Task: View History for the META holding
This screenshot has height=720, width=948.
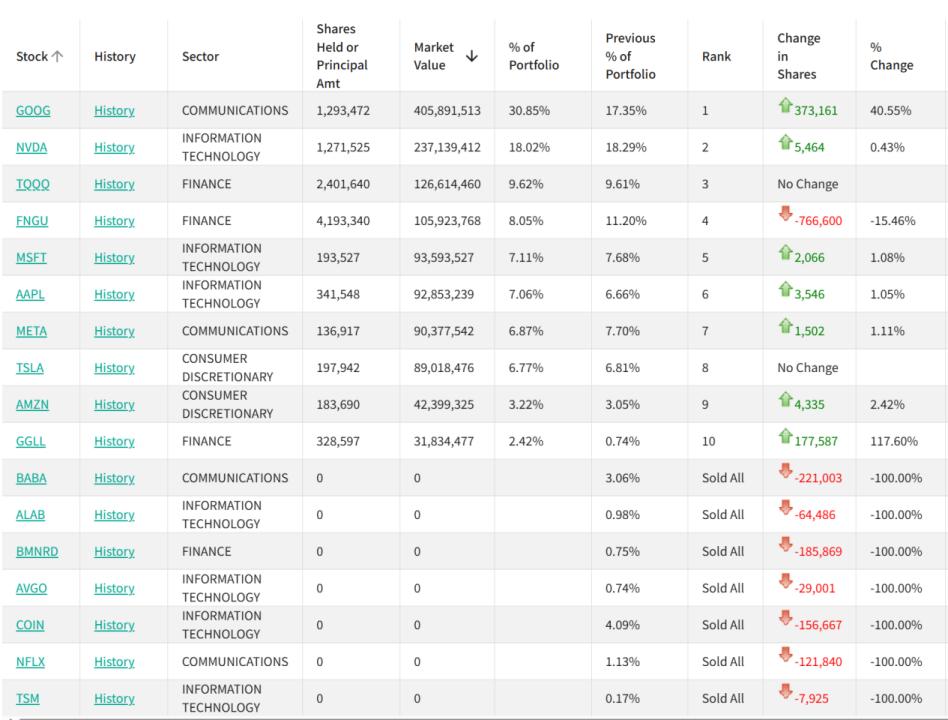Action: (x=114, y=331)
